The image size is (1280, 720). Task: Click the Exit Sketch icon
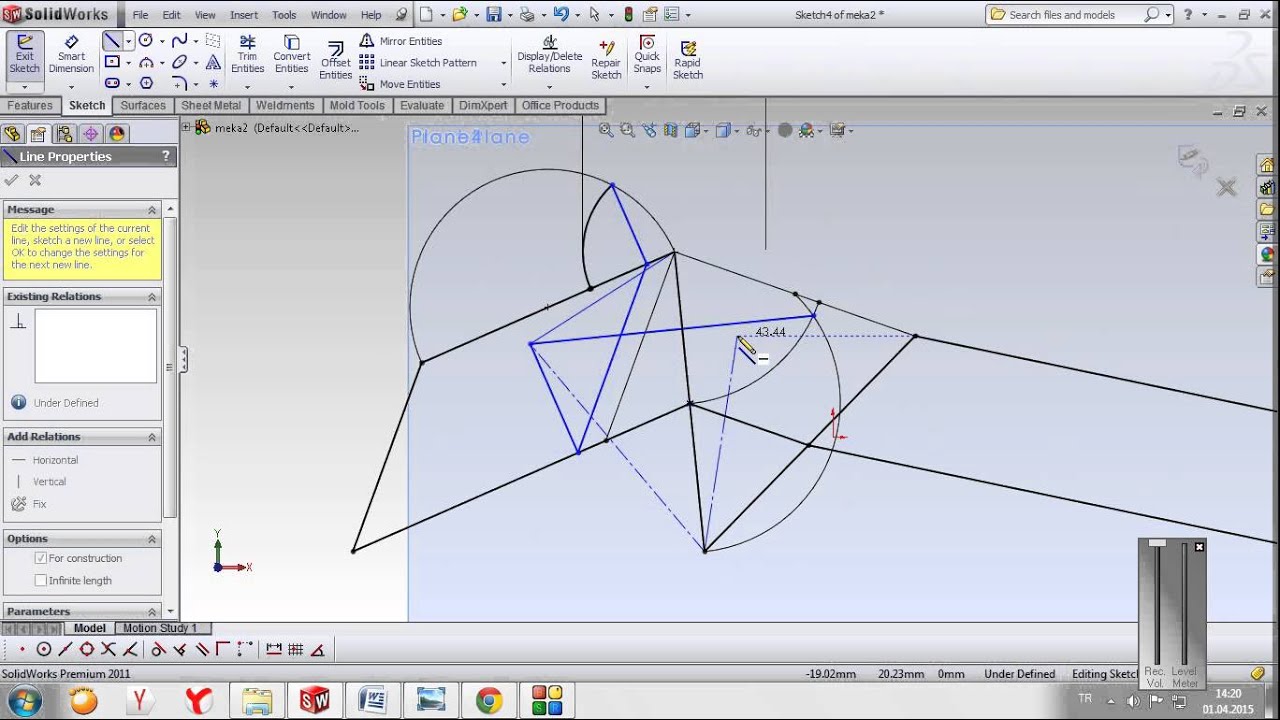pyautogui.click(x=24, y=54)
